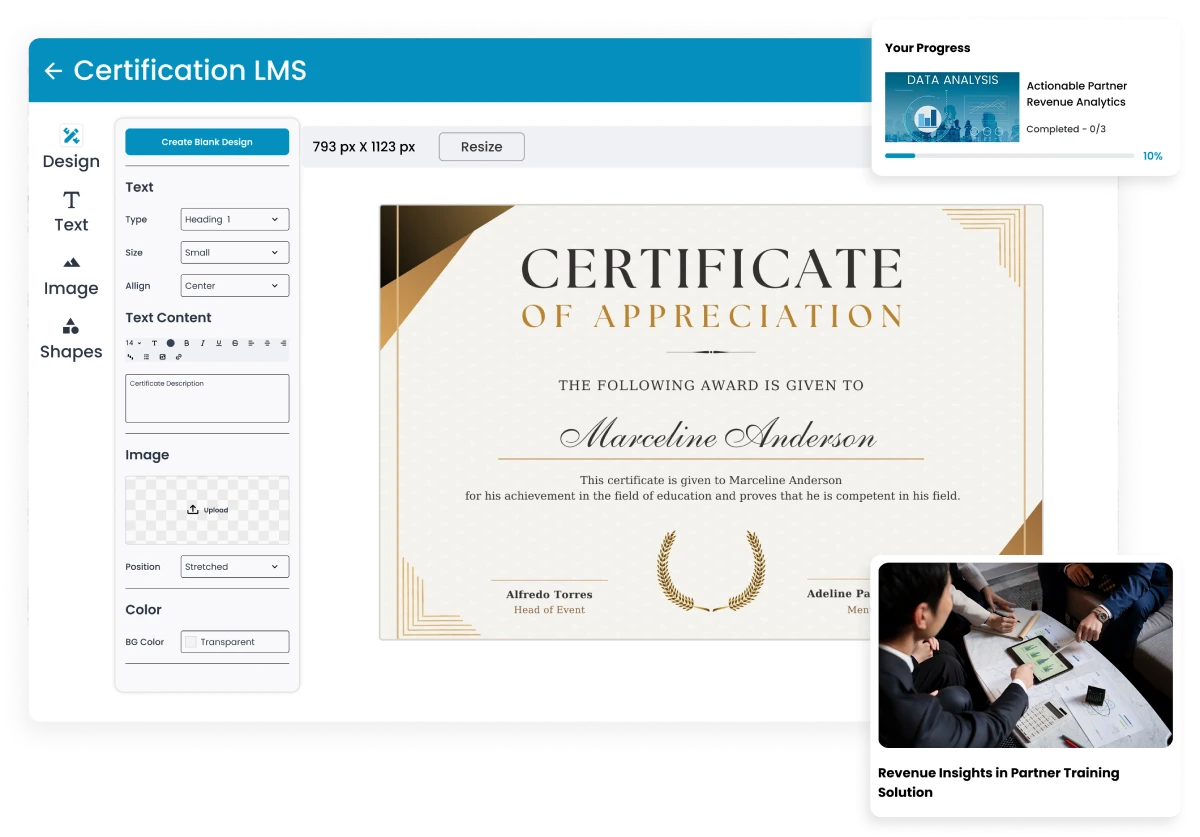The image size is (1200, 837).
Task: Select the Text tool in the sidebar
Action: [70, 211]
